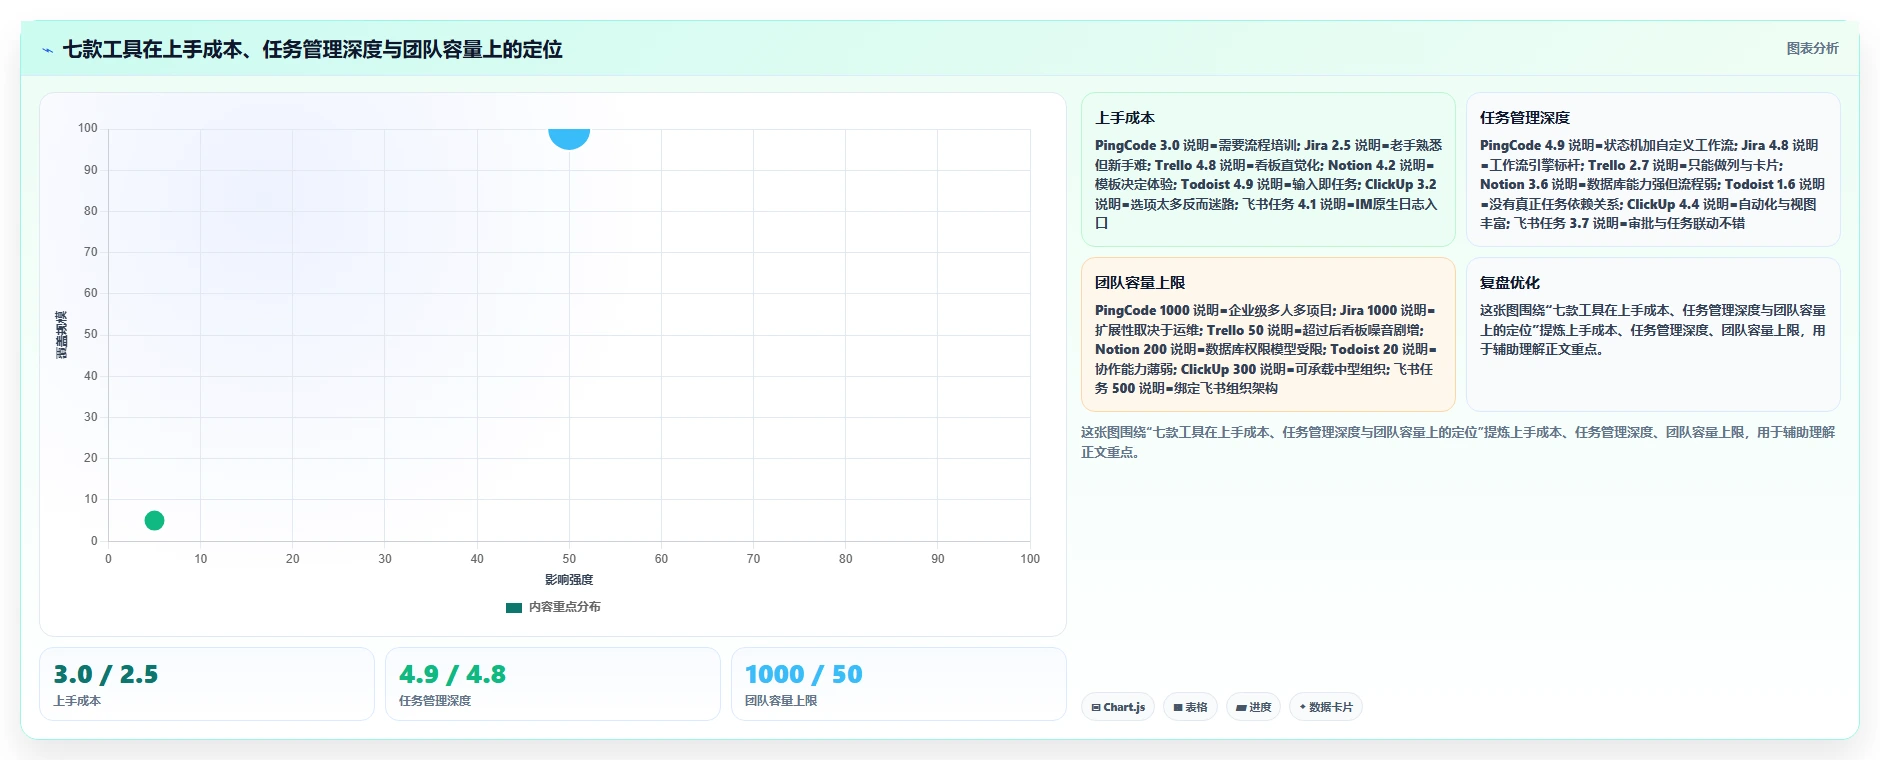
Task: Click the 3.0 / 2.5 stat card
Action: [x=207, y=684]
